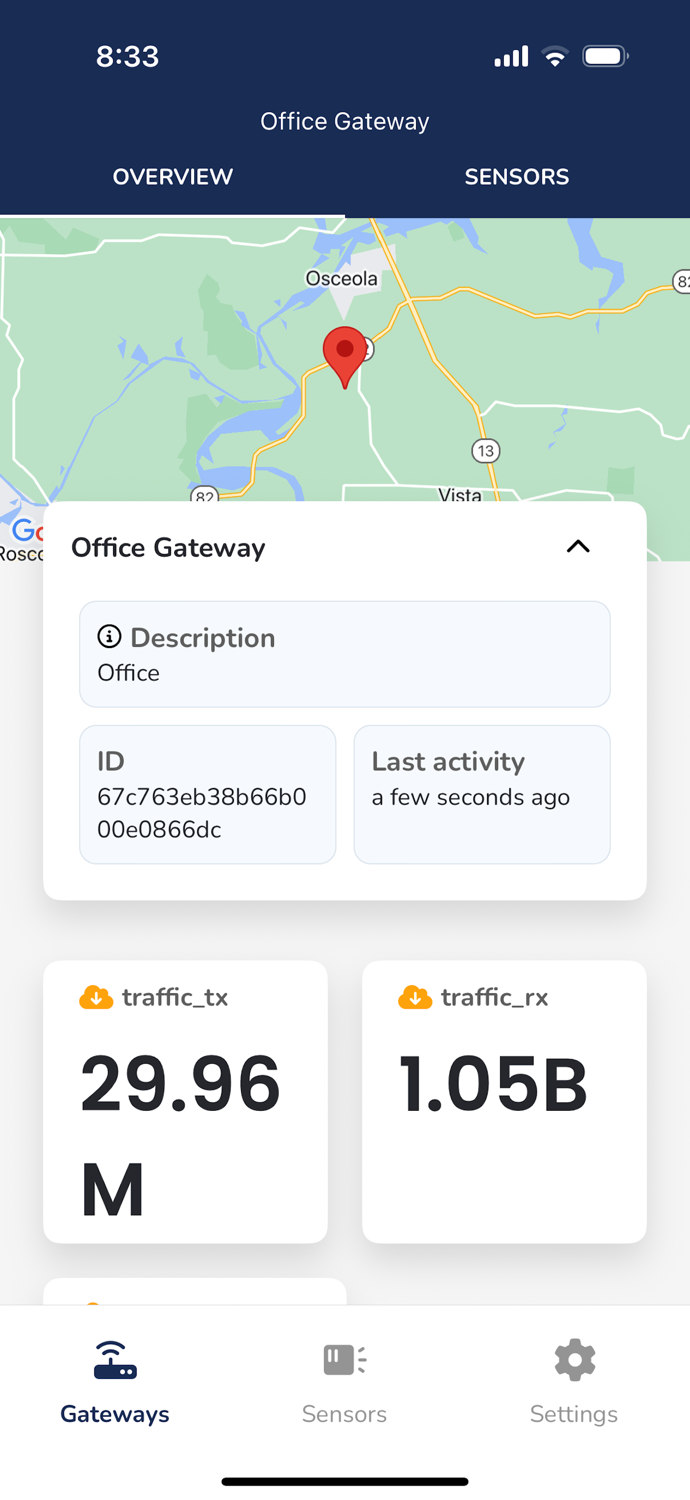Screen dimensions: 690x1500
Task: Tap the route 13 shield on map
Action: 486,451
